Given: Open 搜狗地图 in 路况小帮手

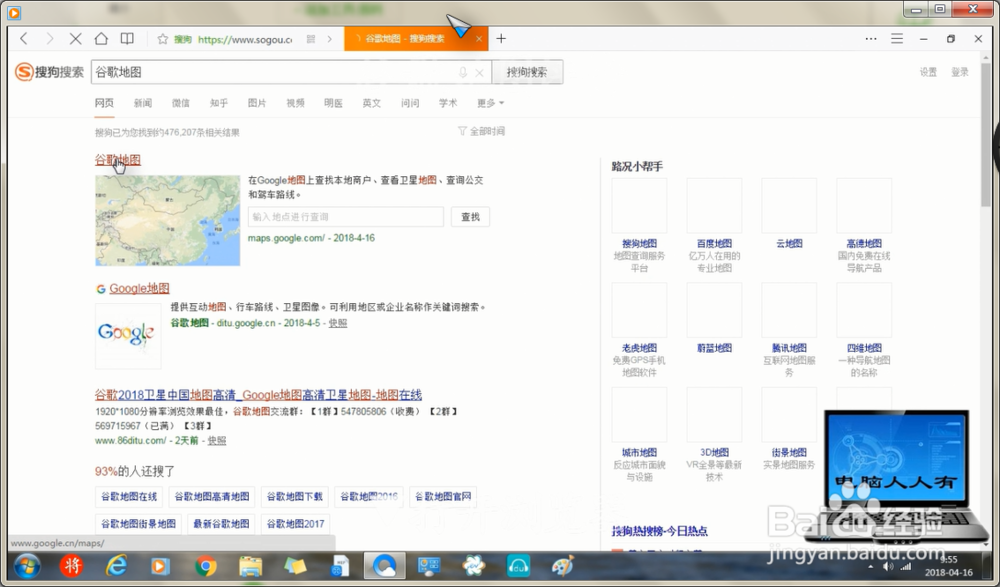Looking at the screenshot, I should coord(639,243).
